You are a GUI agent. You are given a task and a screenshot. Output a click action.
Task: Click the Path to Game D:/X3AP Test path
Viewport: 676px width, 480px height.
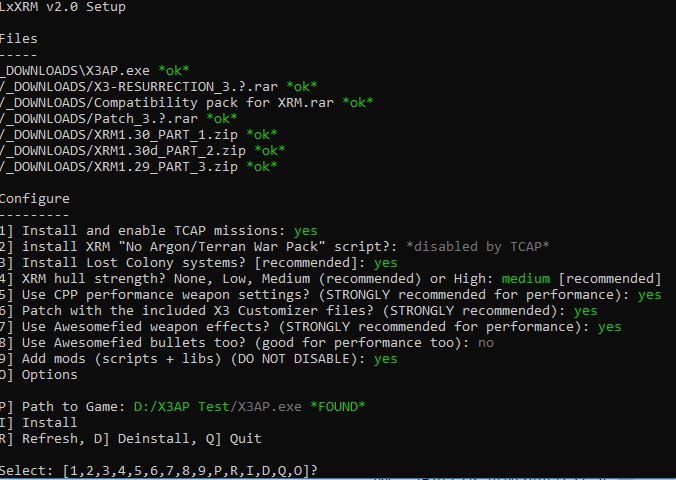[x=181, y=407]
